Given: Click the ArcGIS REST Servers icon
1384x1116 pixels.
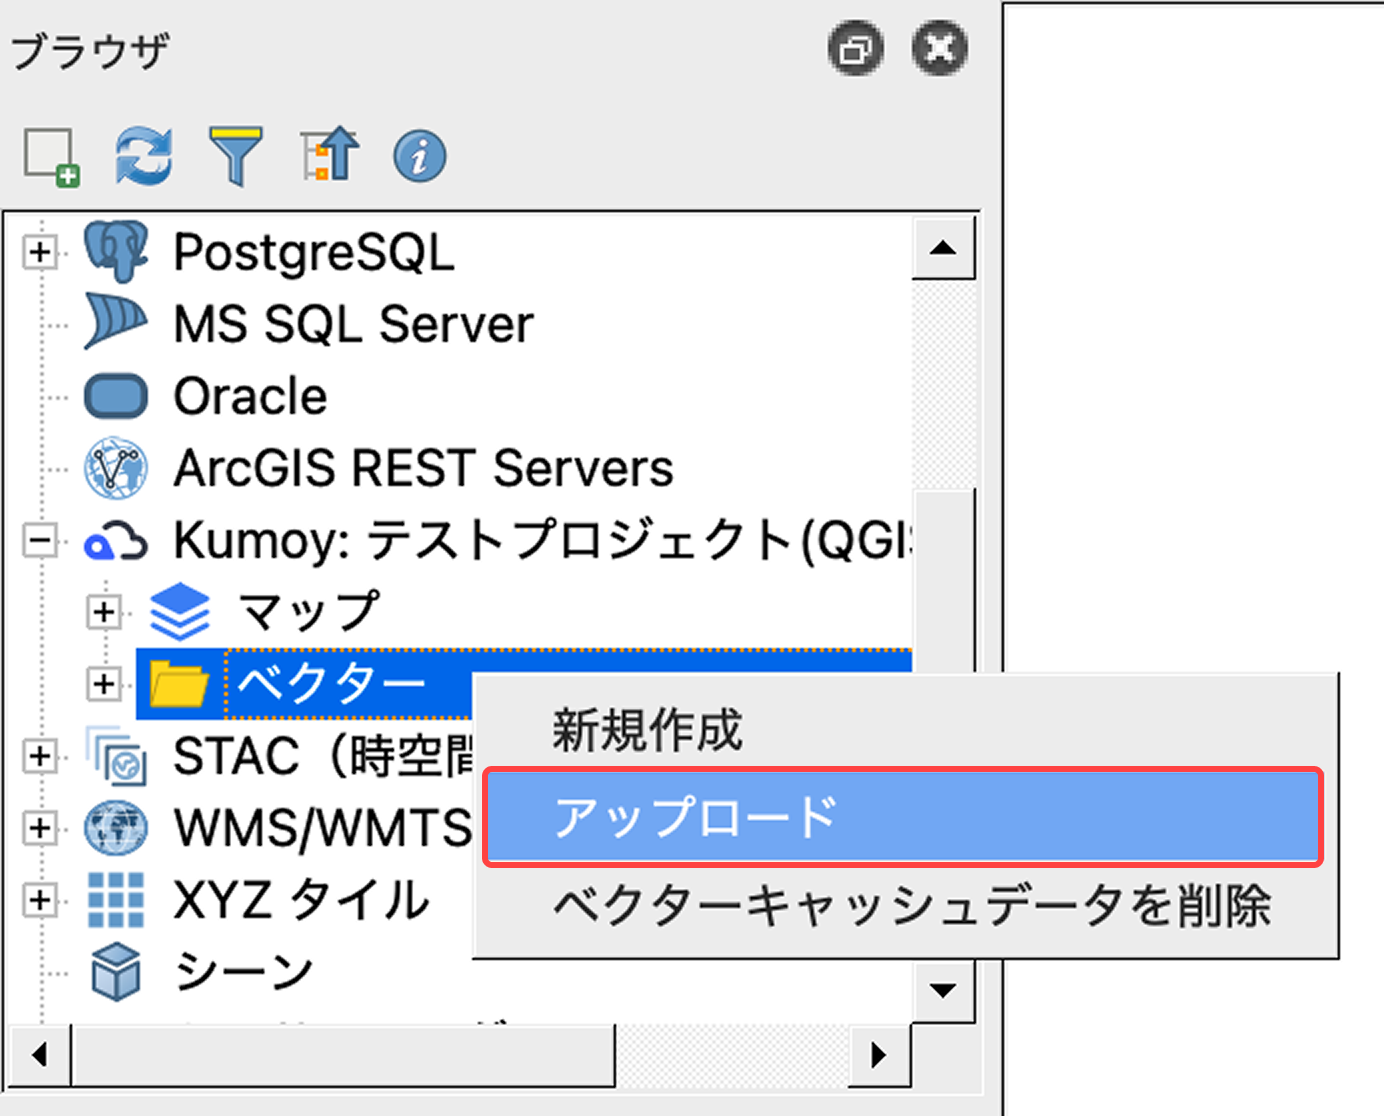Looking at the screenshot, I should pos(116,468).
